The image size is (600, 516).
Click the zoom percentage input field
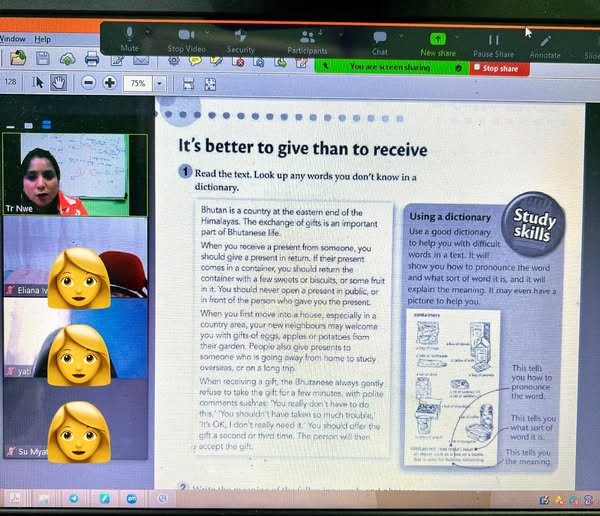[137, 84]
